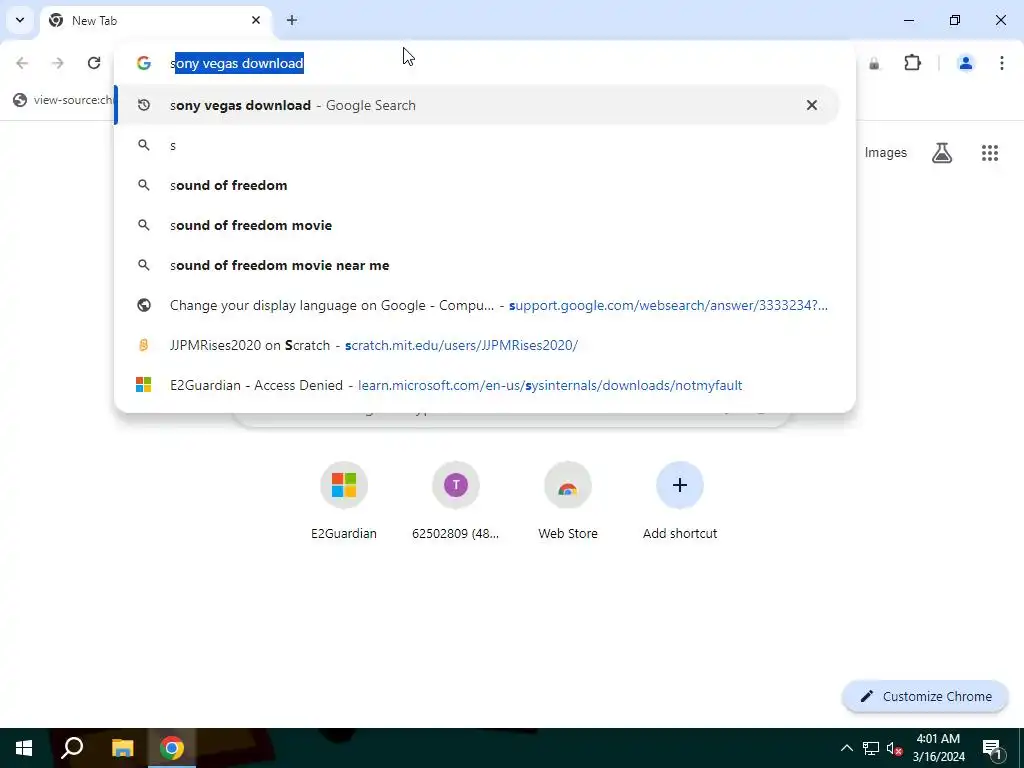Click the muted volume tray icon
Viewport: 1024px width, 768px height.
click(894, 748)
